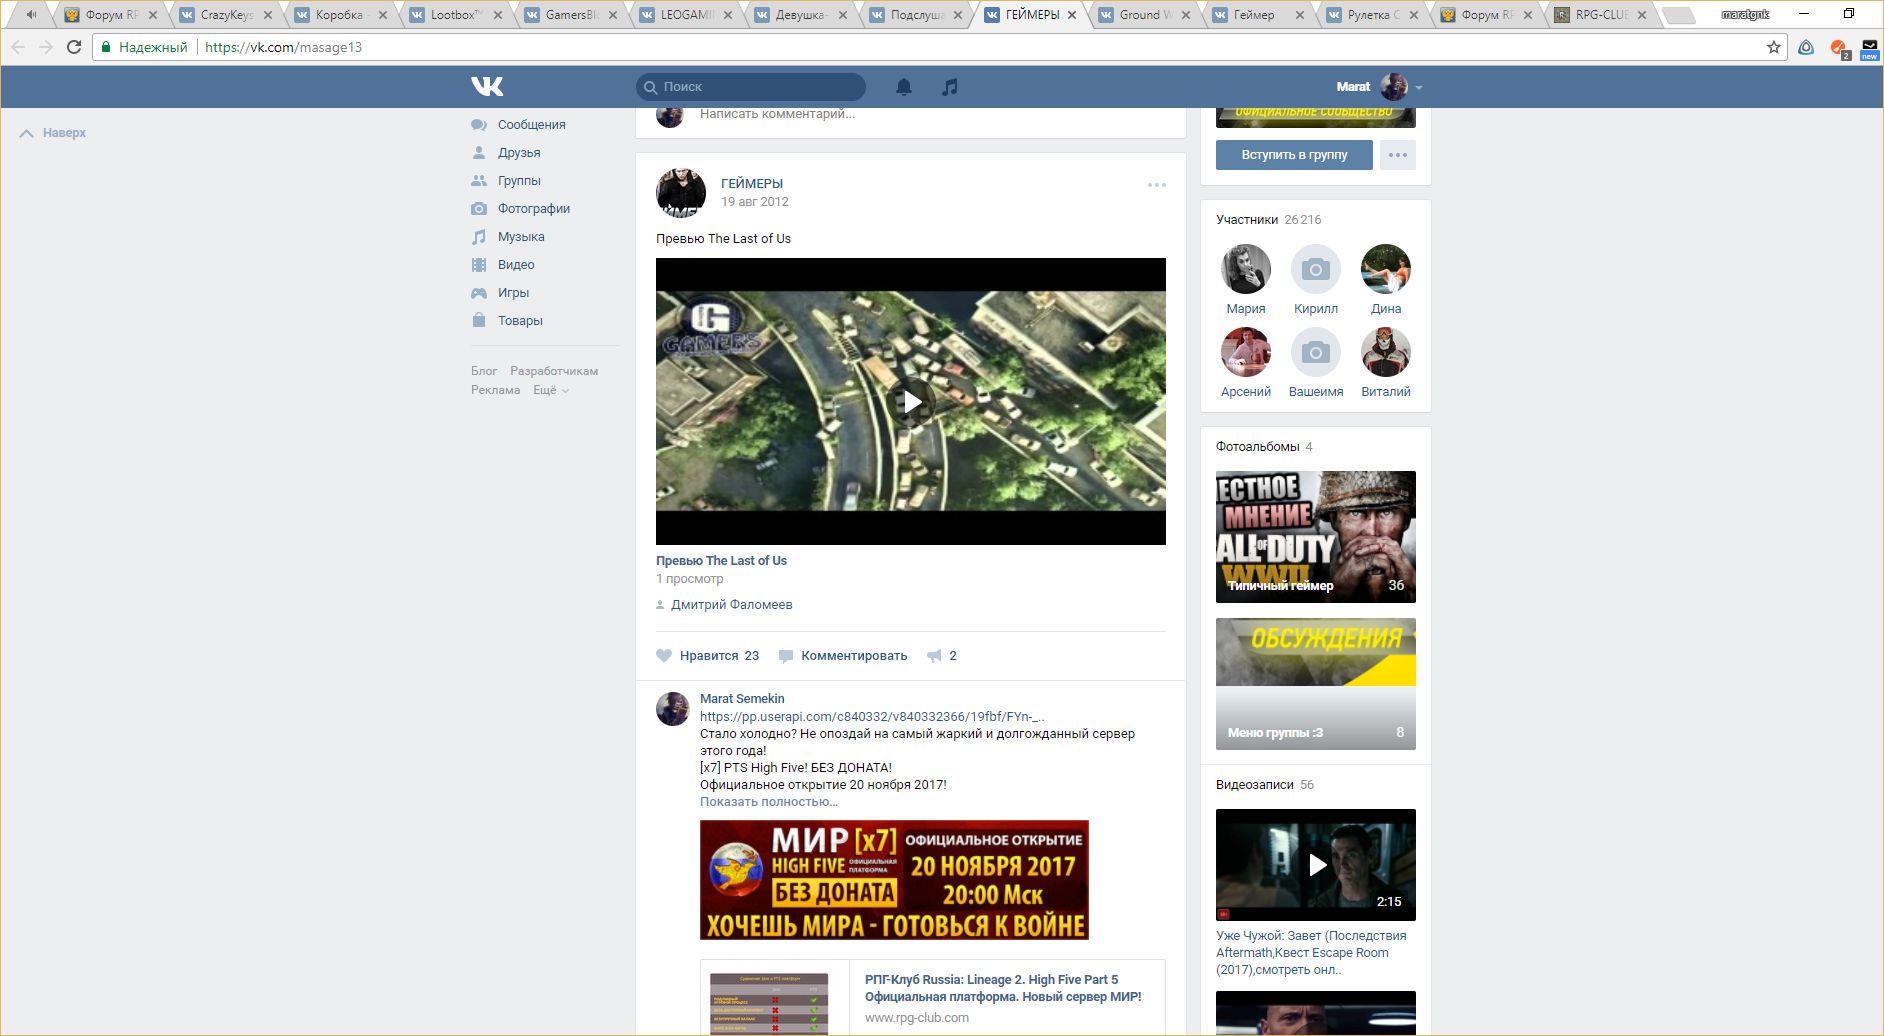Click Арсений's member avatar
Viewport: 1884px width, 1036px height.
(1246, 352)
